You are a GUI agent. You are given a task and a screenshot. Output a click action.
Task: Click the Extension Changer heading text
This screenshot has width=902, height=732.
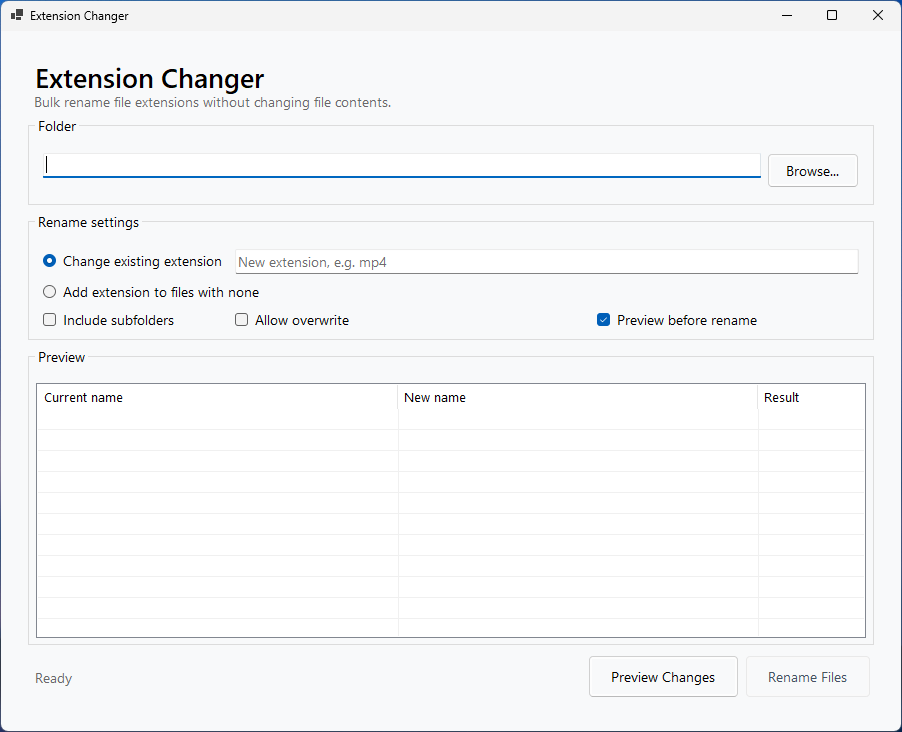150,79
